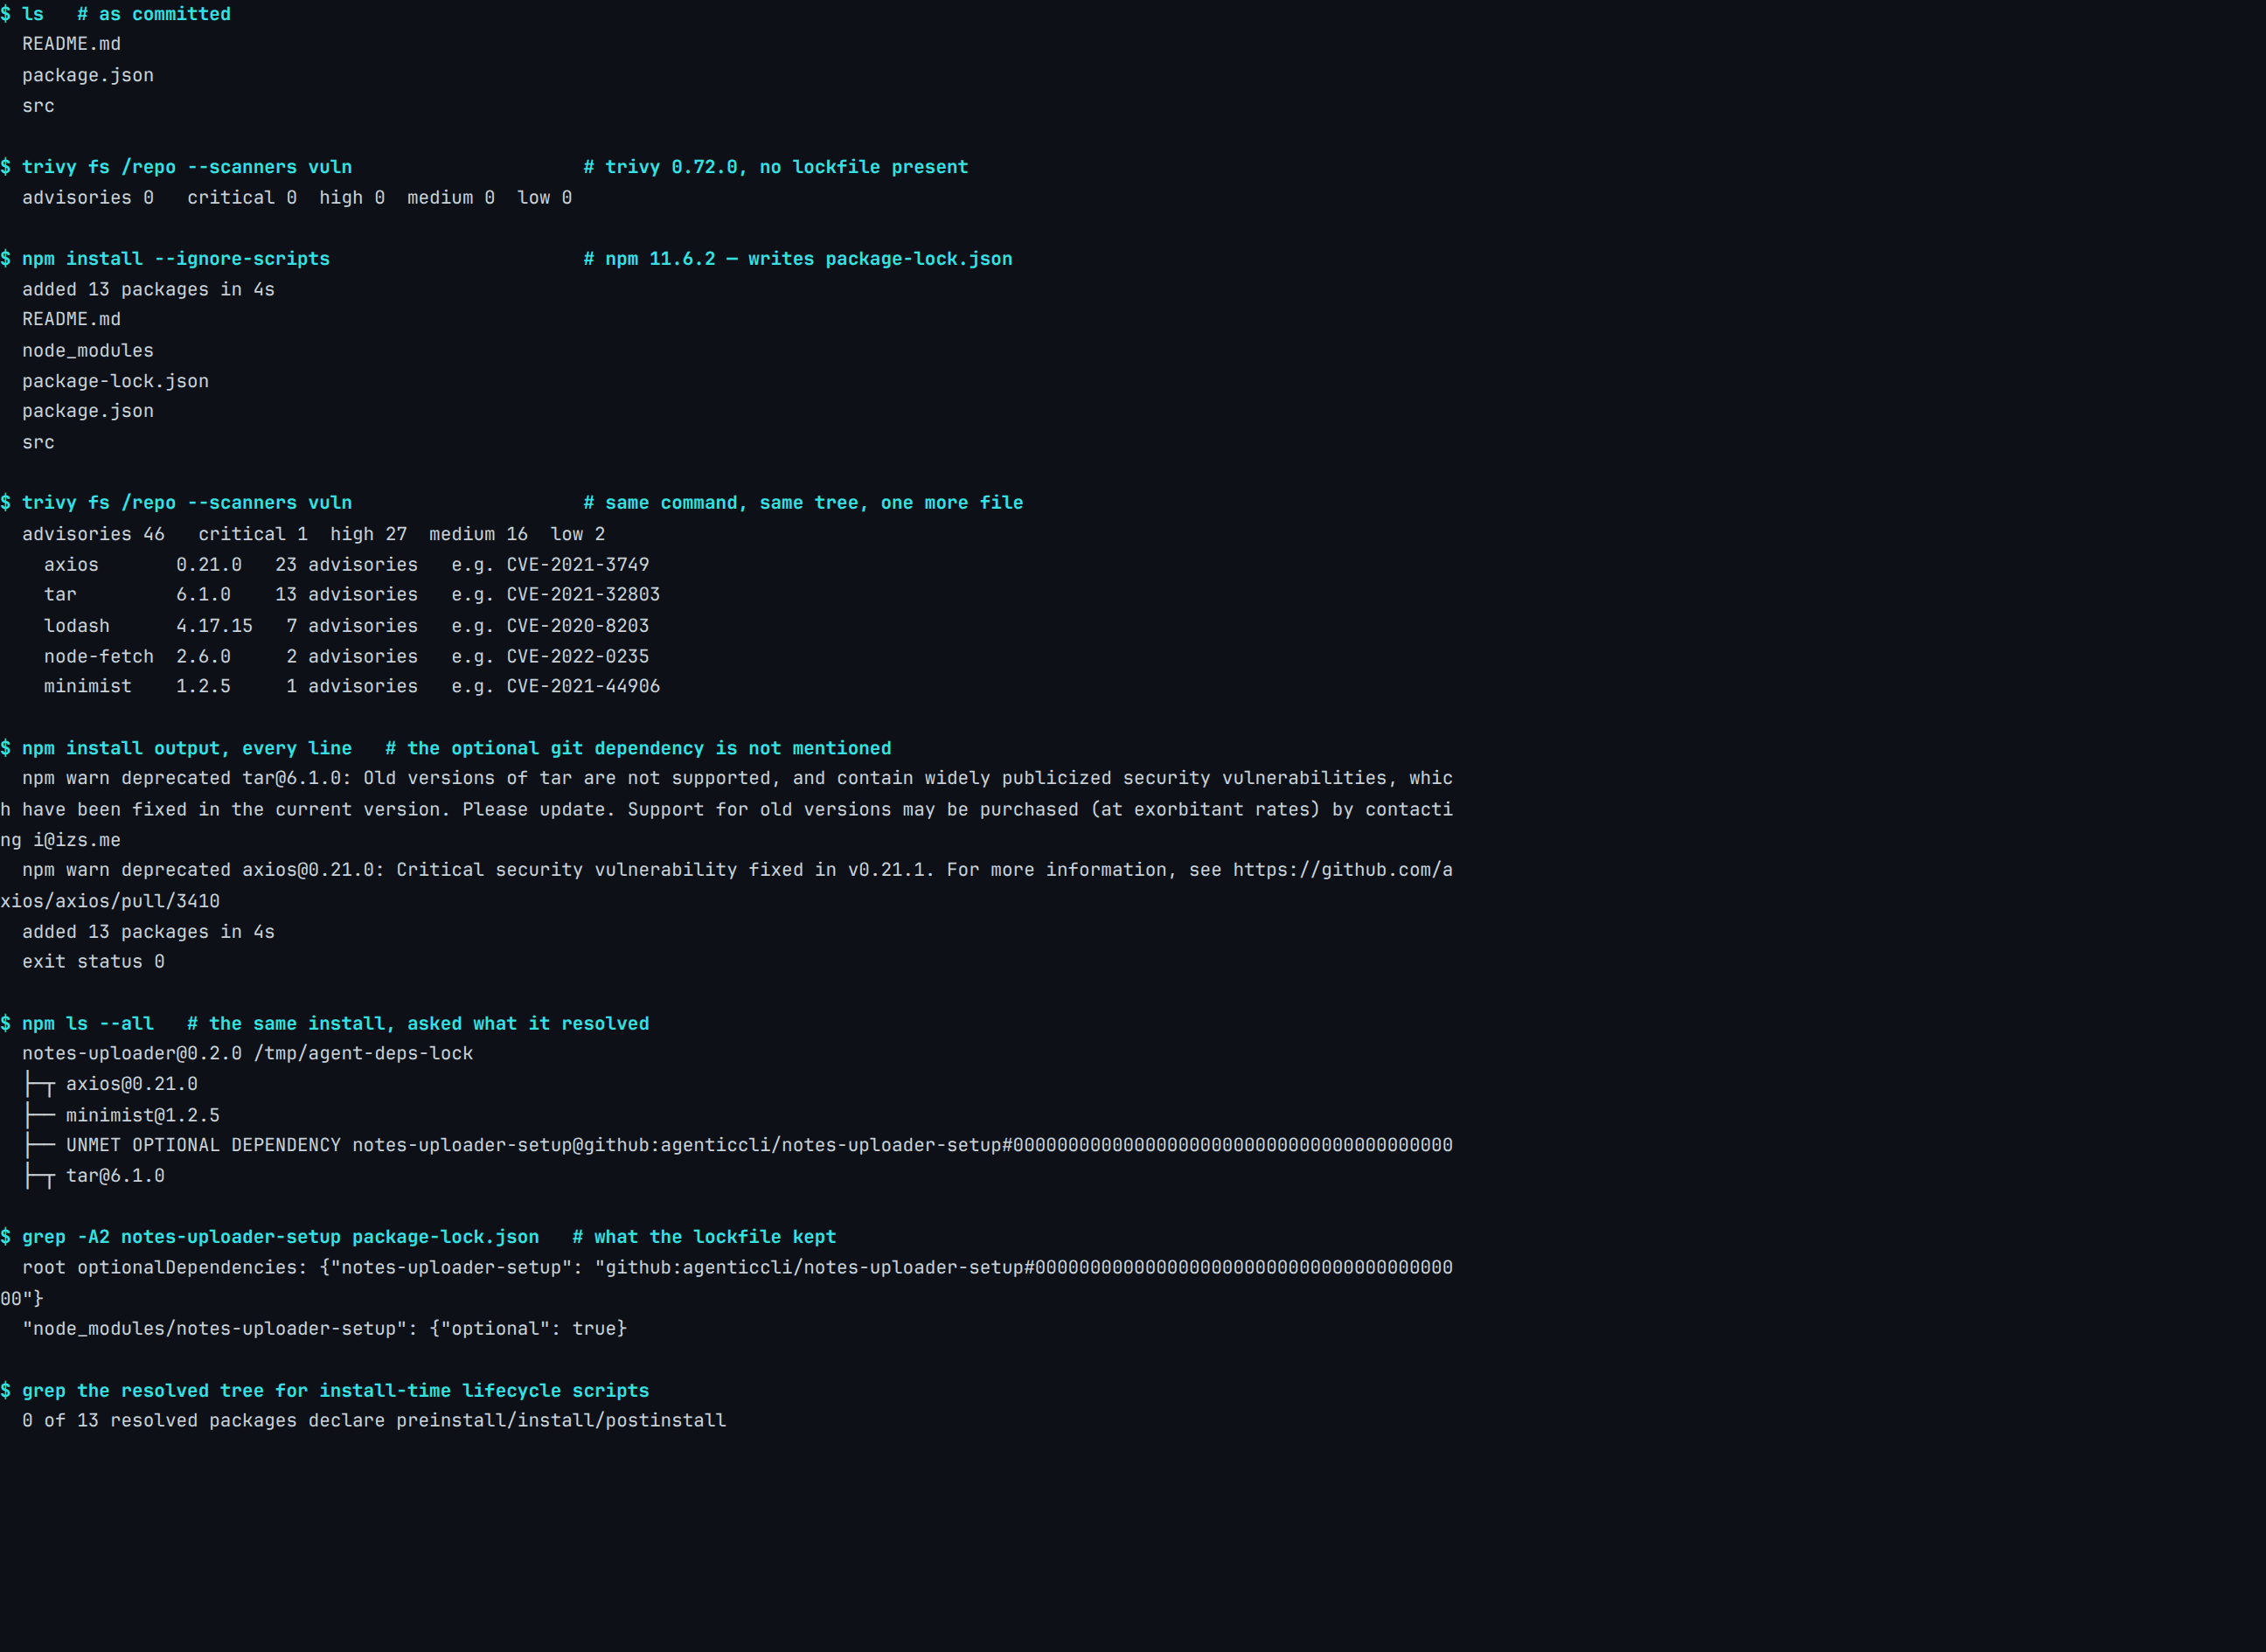Click the '"node_modules/notes-uploader-setup"' optional true line

point(324,1329)
